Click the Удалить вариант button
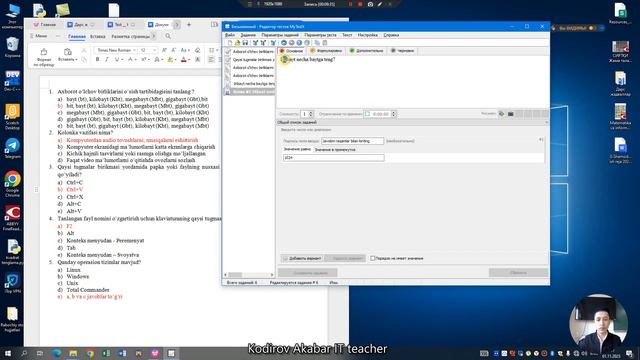 pyautogui.click(x=345, y=258)
